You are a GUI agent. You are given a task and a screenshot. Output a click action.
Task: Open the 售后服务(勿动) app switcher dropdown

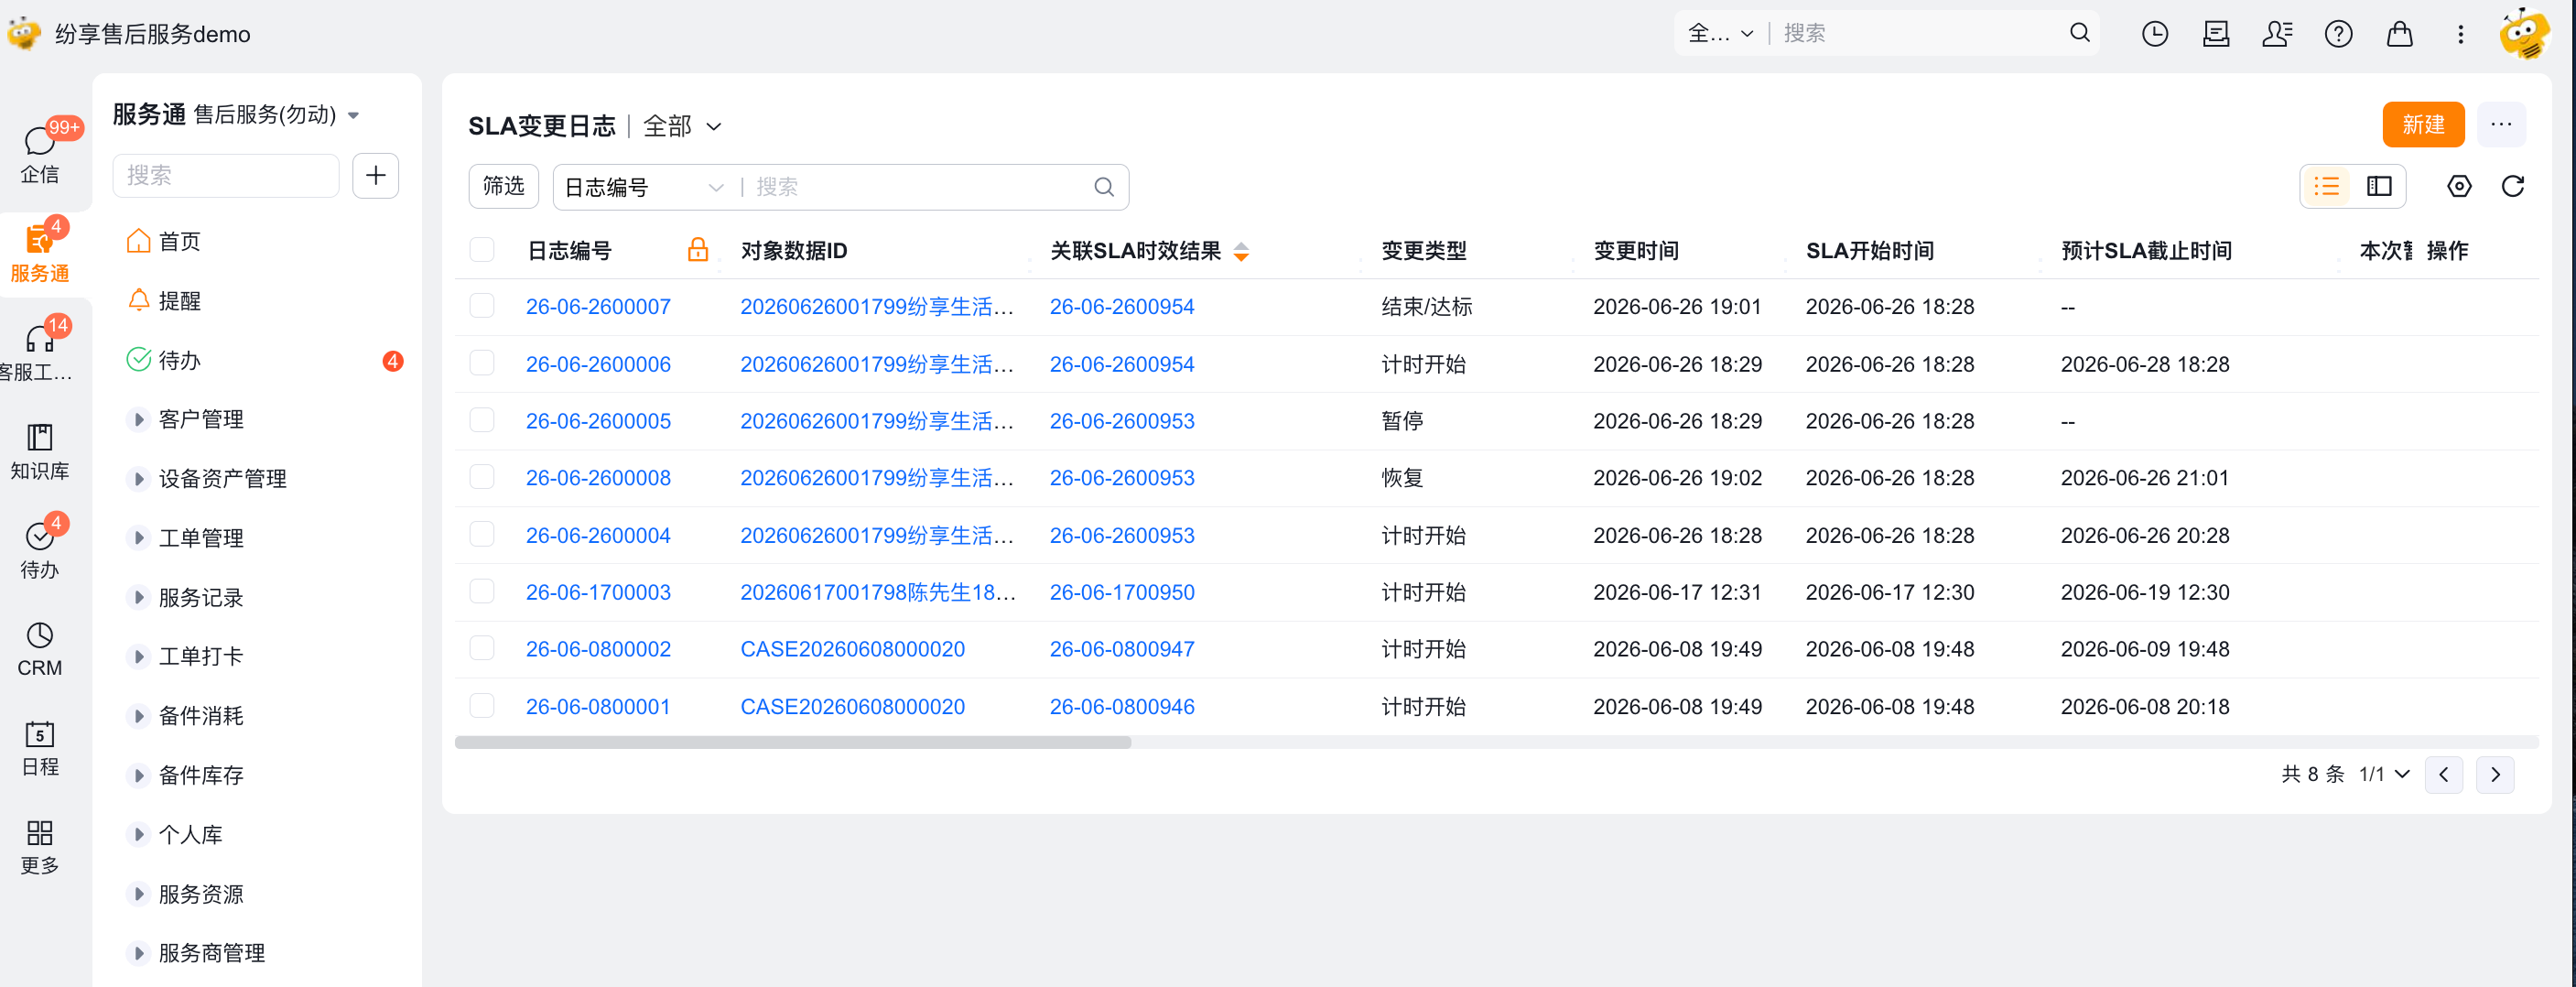tap(276, 115)
